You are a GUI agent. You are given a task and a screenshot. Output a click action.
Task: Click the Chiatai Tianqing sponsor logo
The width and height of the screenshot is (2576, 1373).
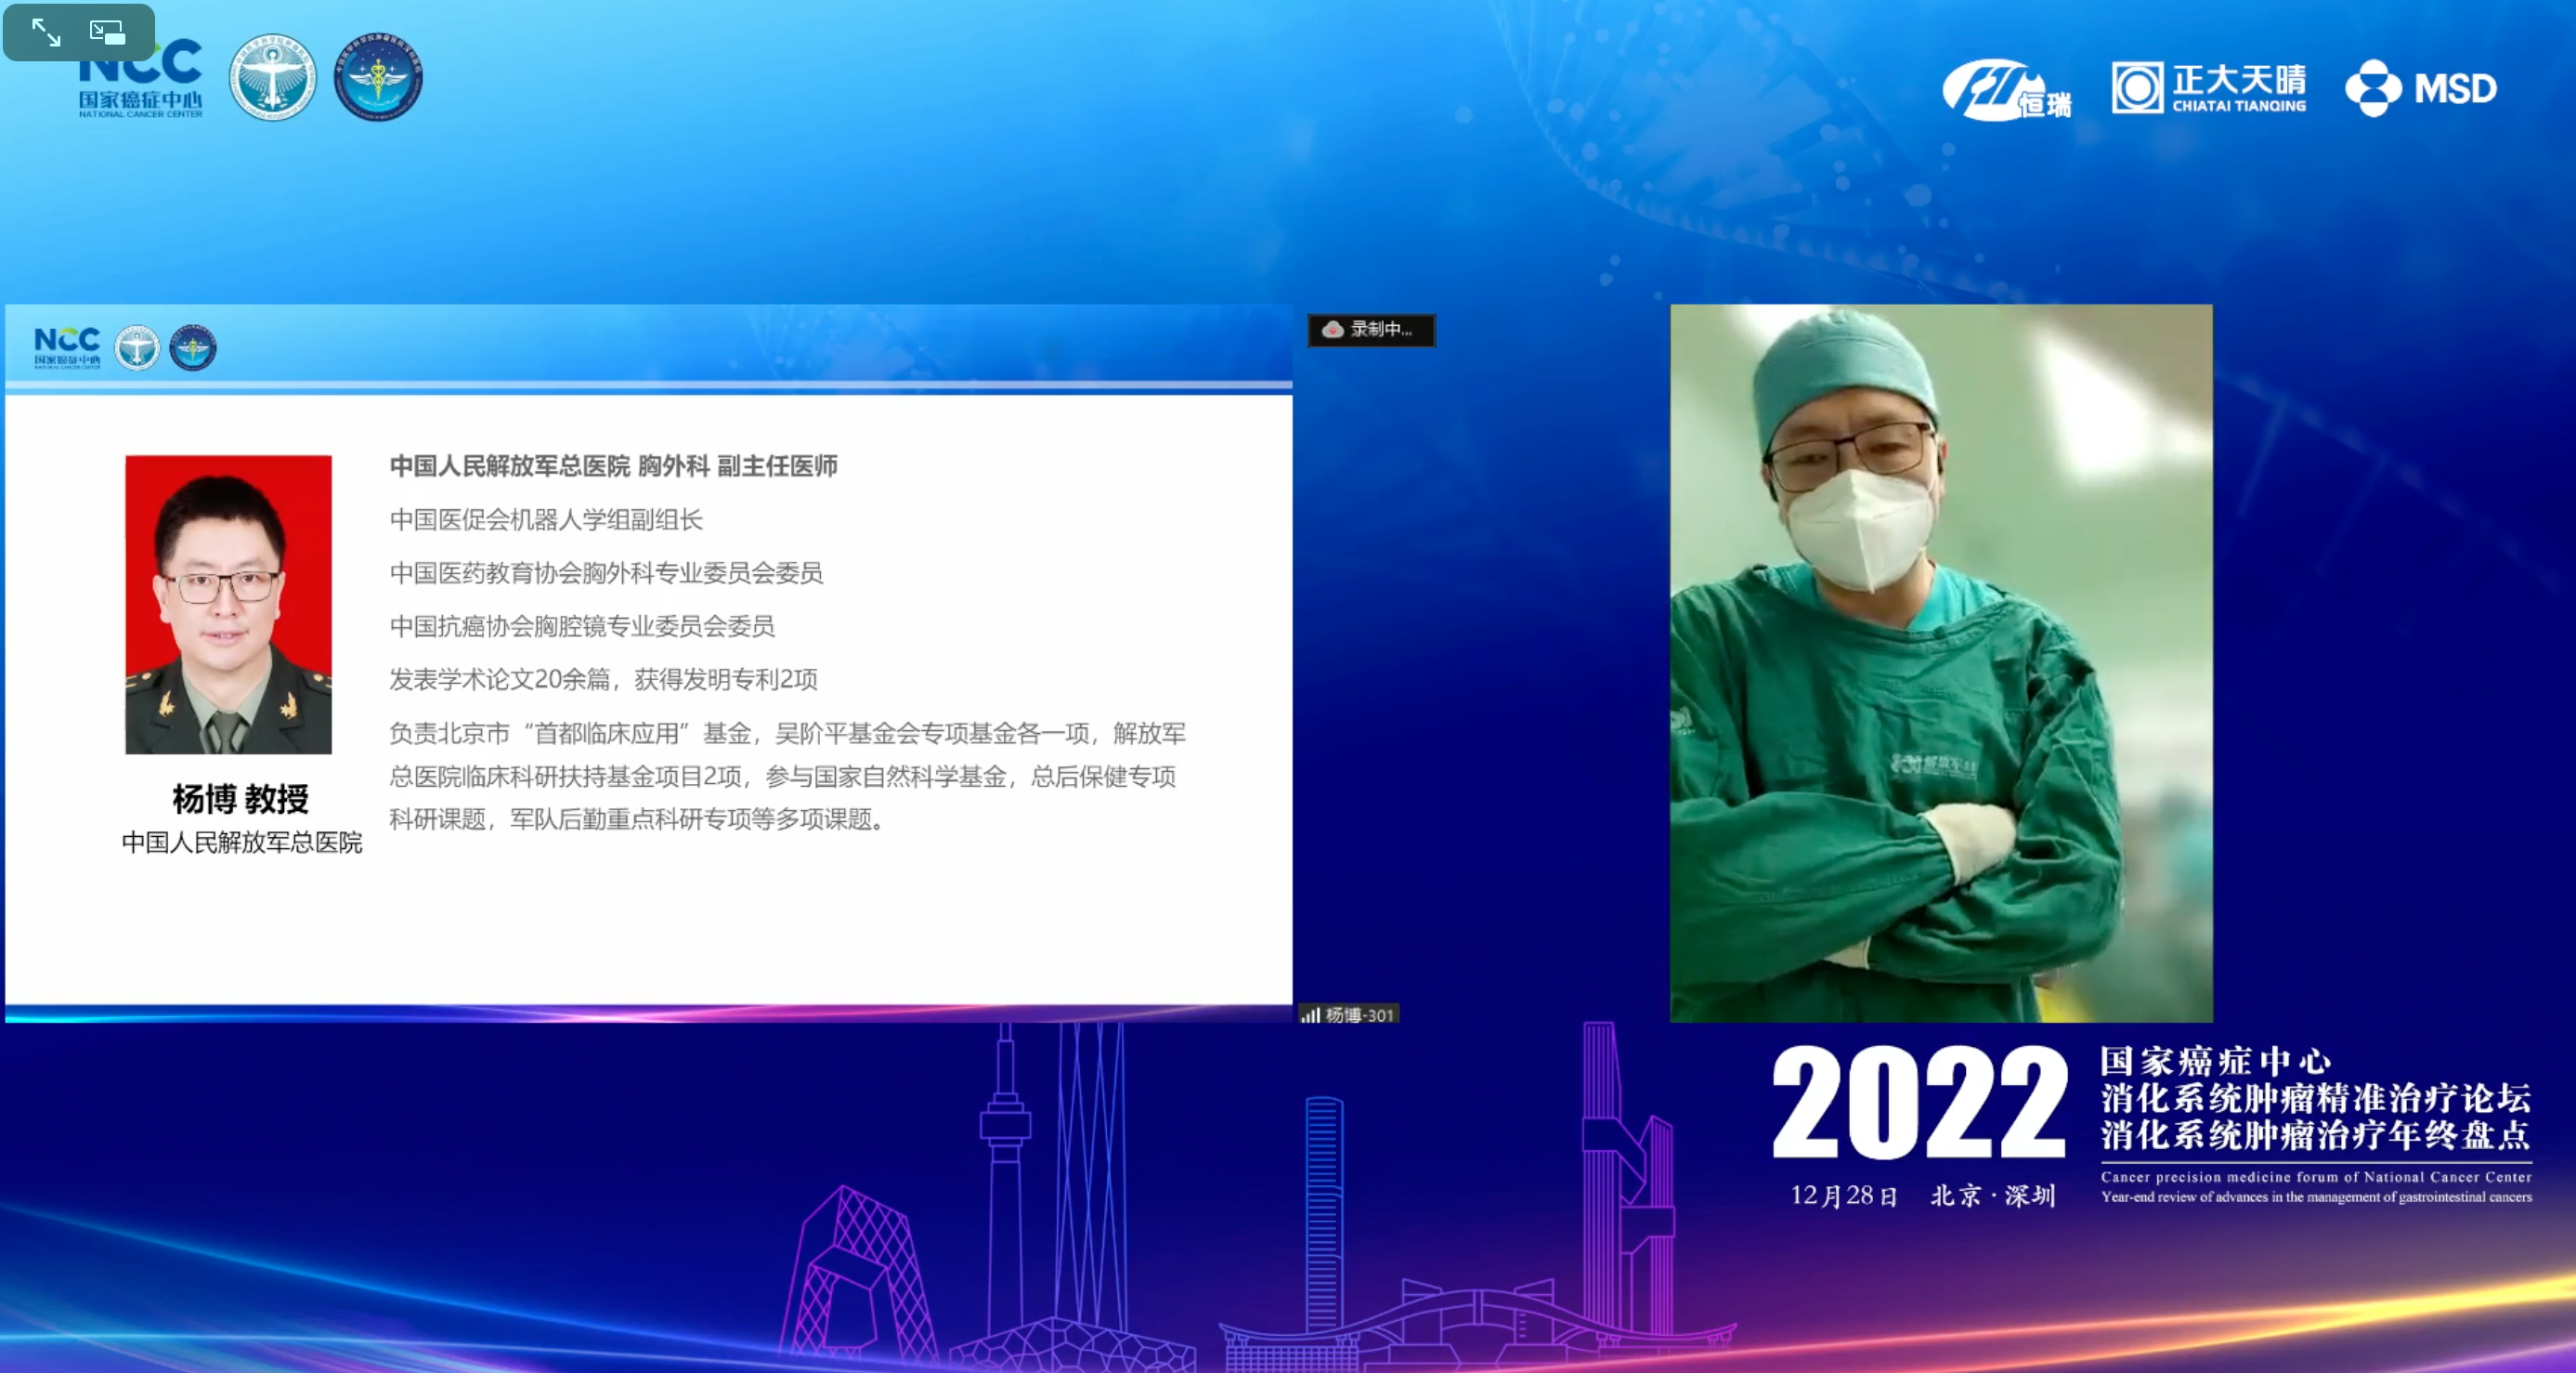point(2209,88)
